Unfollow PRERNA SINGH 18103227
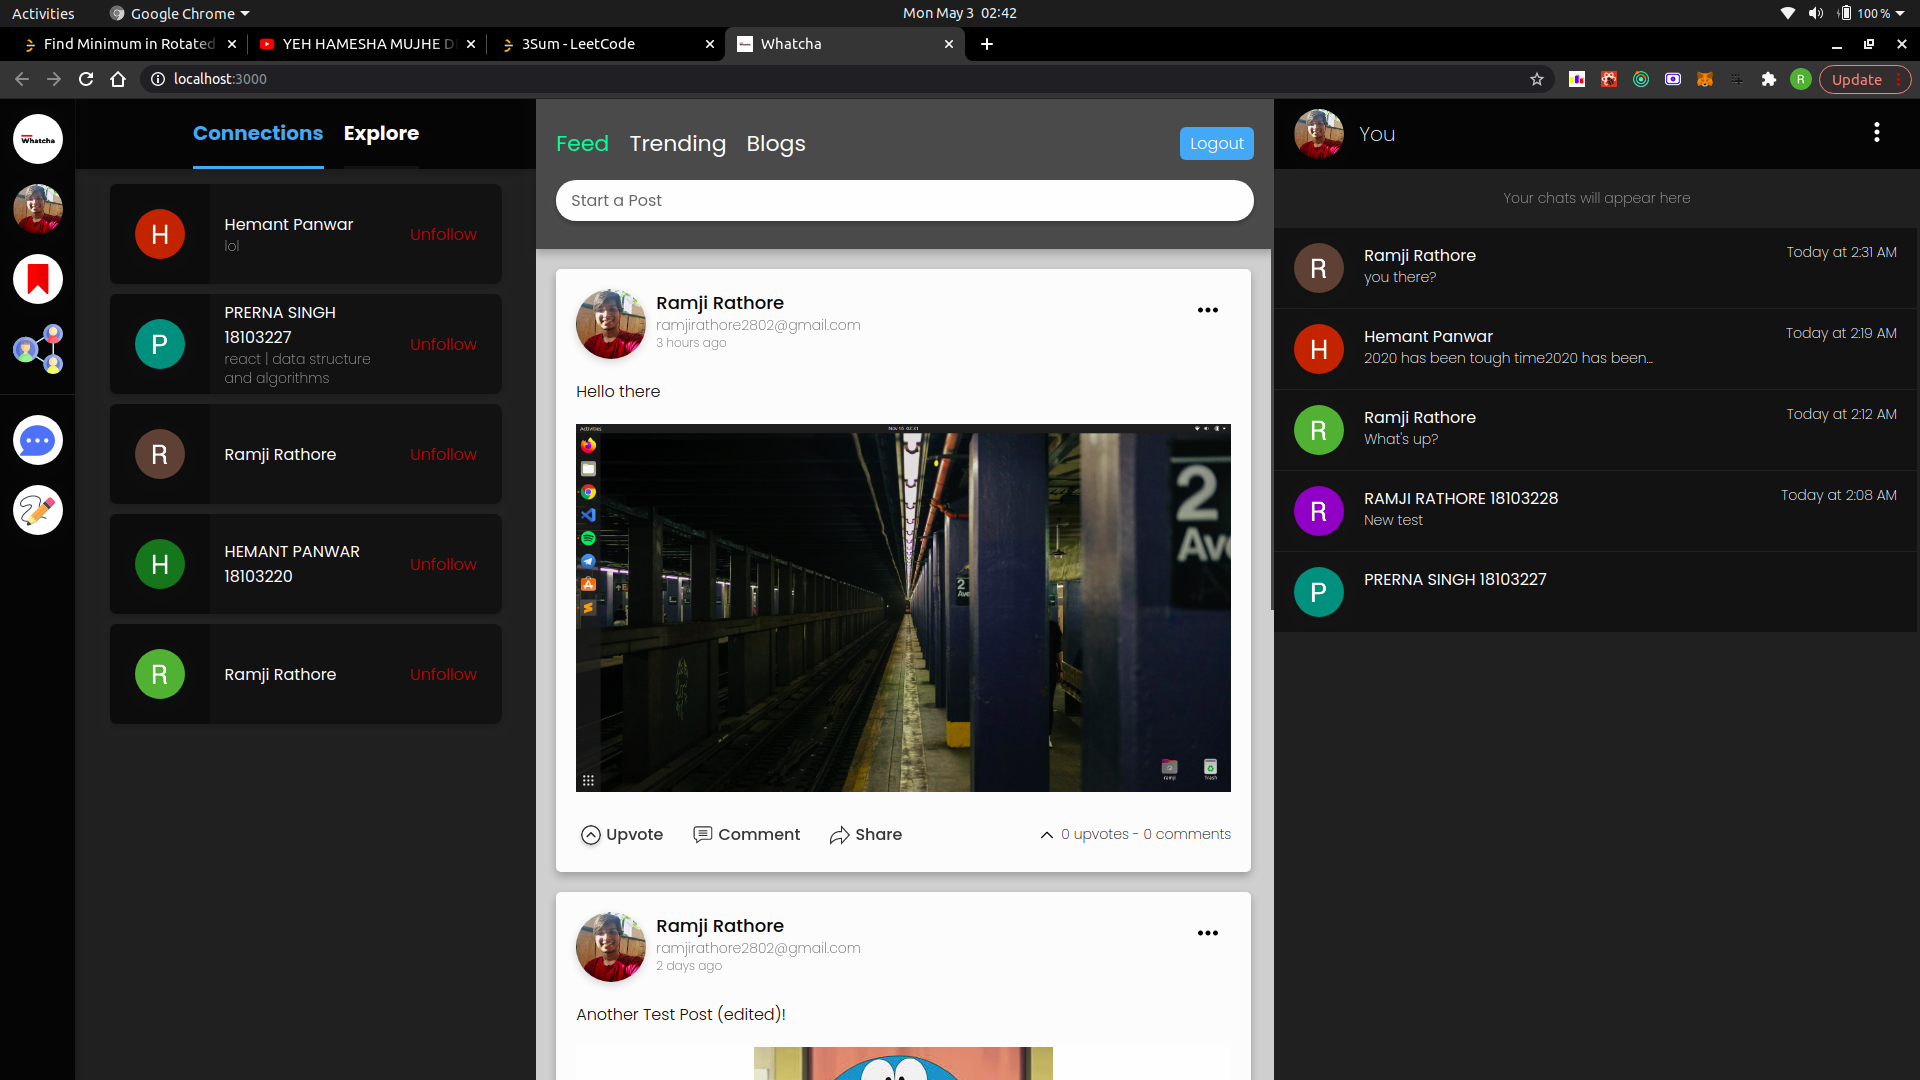 tap(443, 344)
